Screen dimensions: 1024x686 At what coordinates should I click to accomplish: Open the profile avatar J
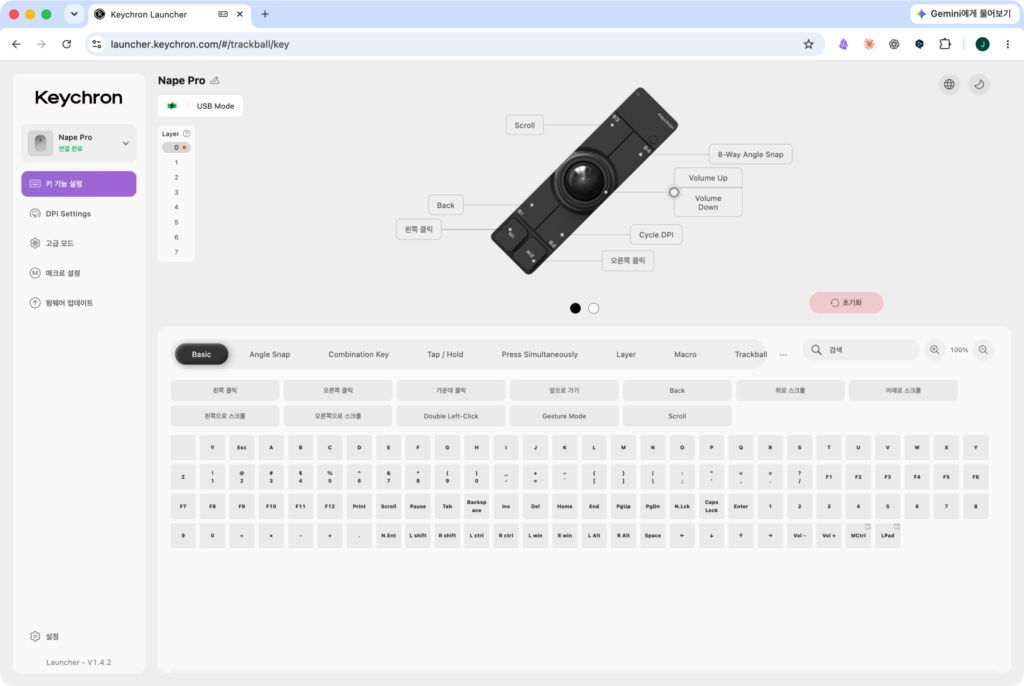(982, 44)
